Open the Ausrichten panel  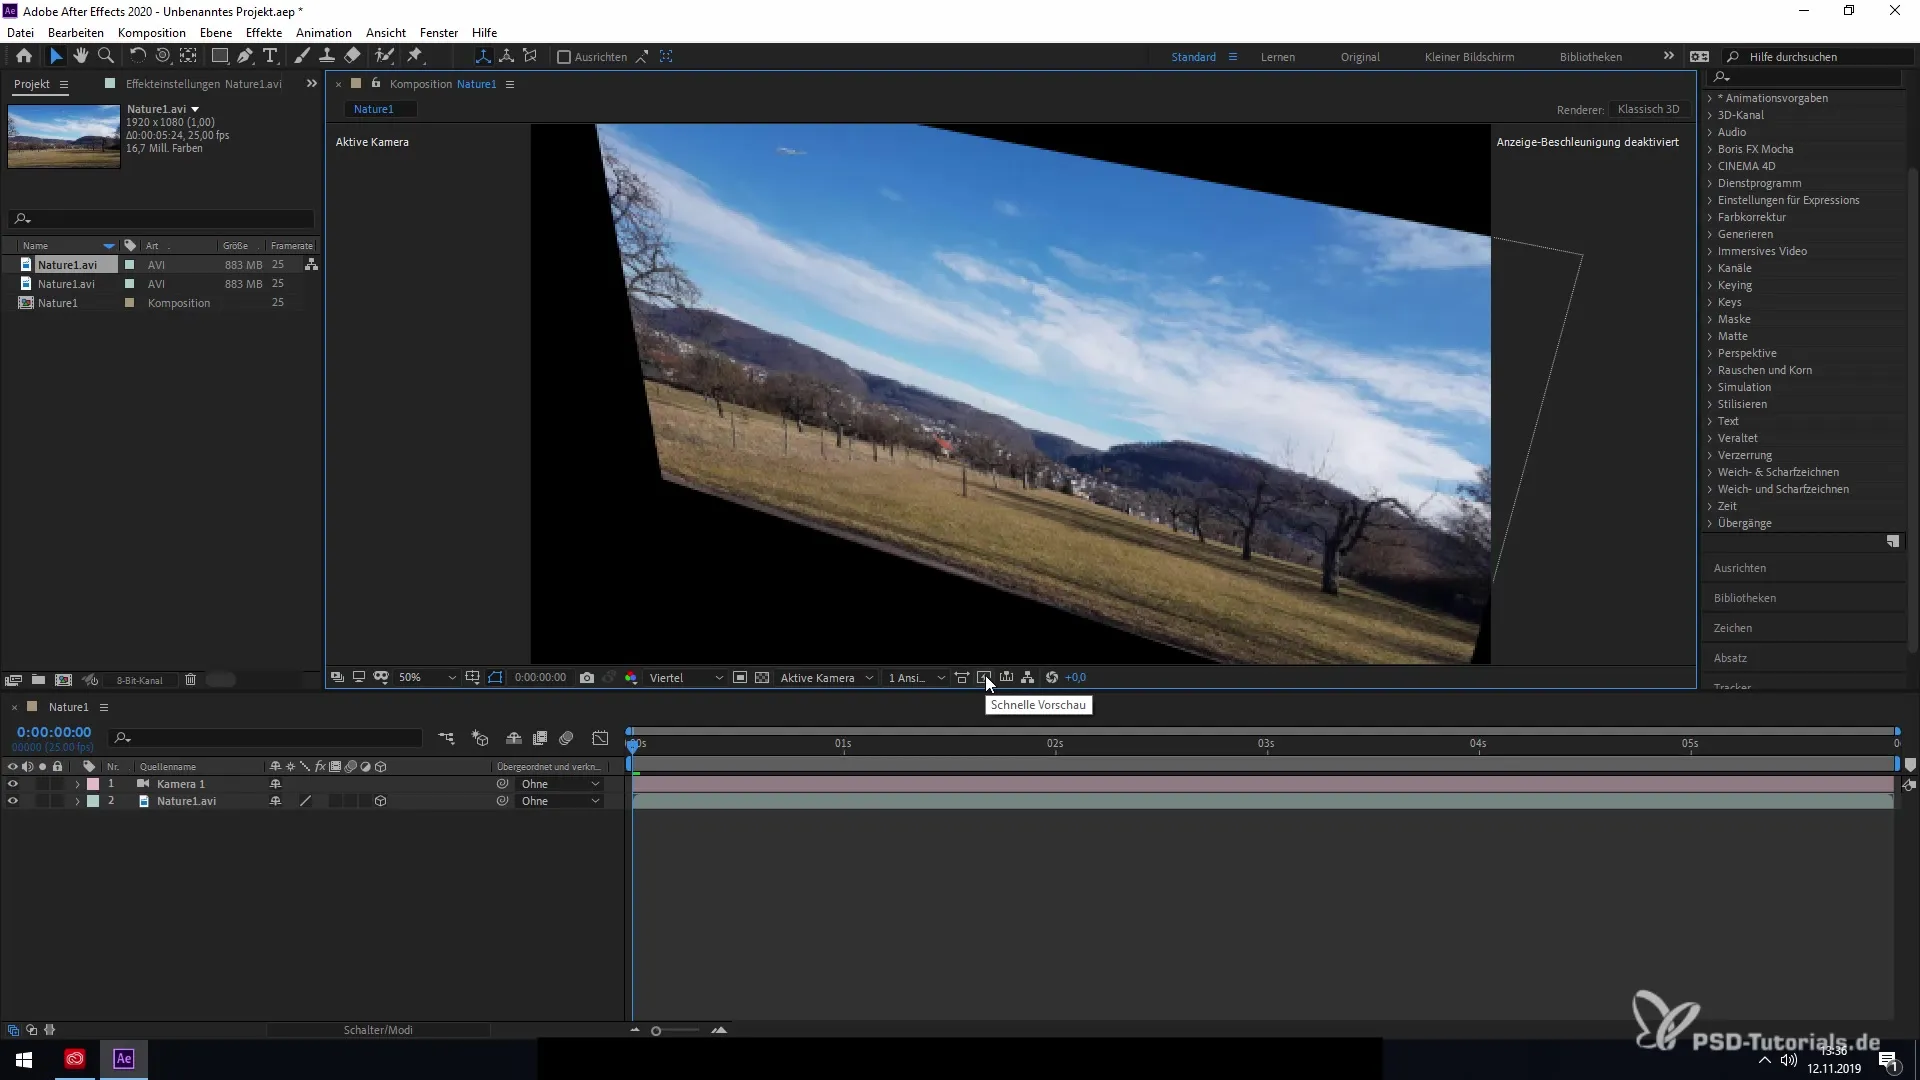click(1740, 568)
